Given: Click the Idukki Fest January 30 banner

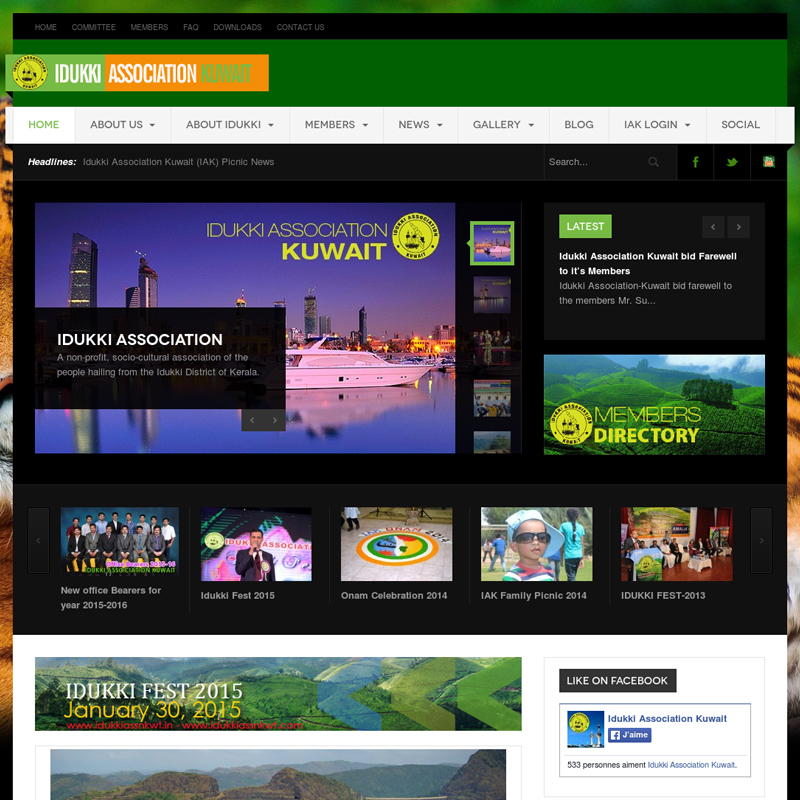Looking at the screenshot, I should pyautogui.click(x=278, y=694).
